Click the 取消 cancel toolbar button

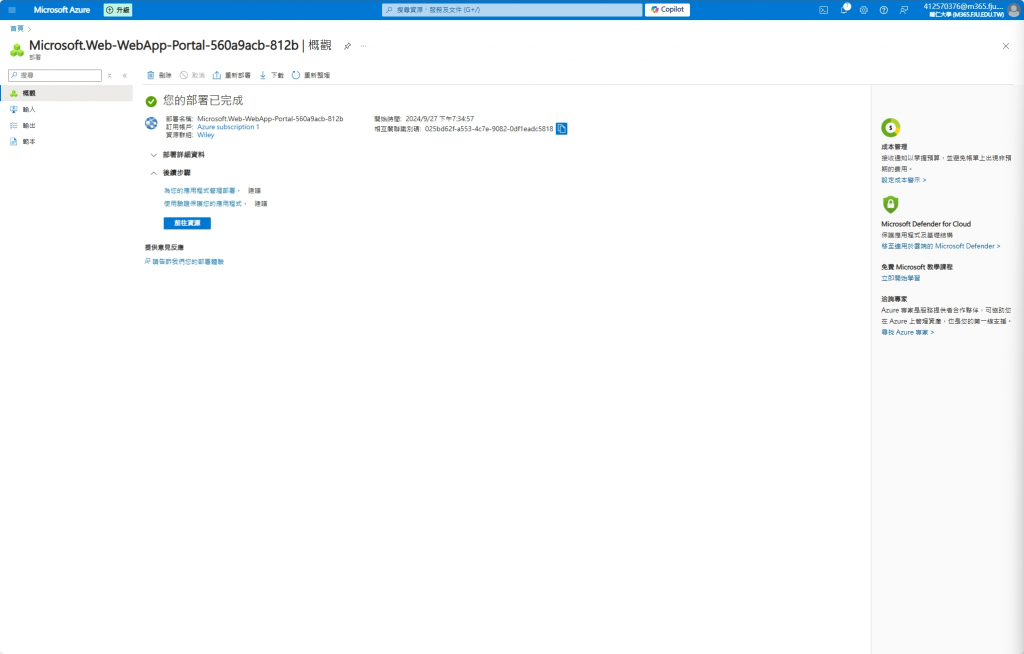[192, 75]
